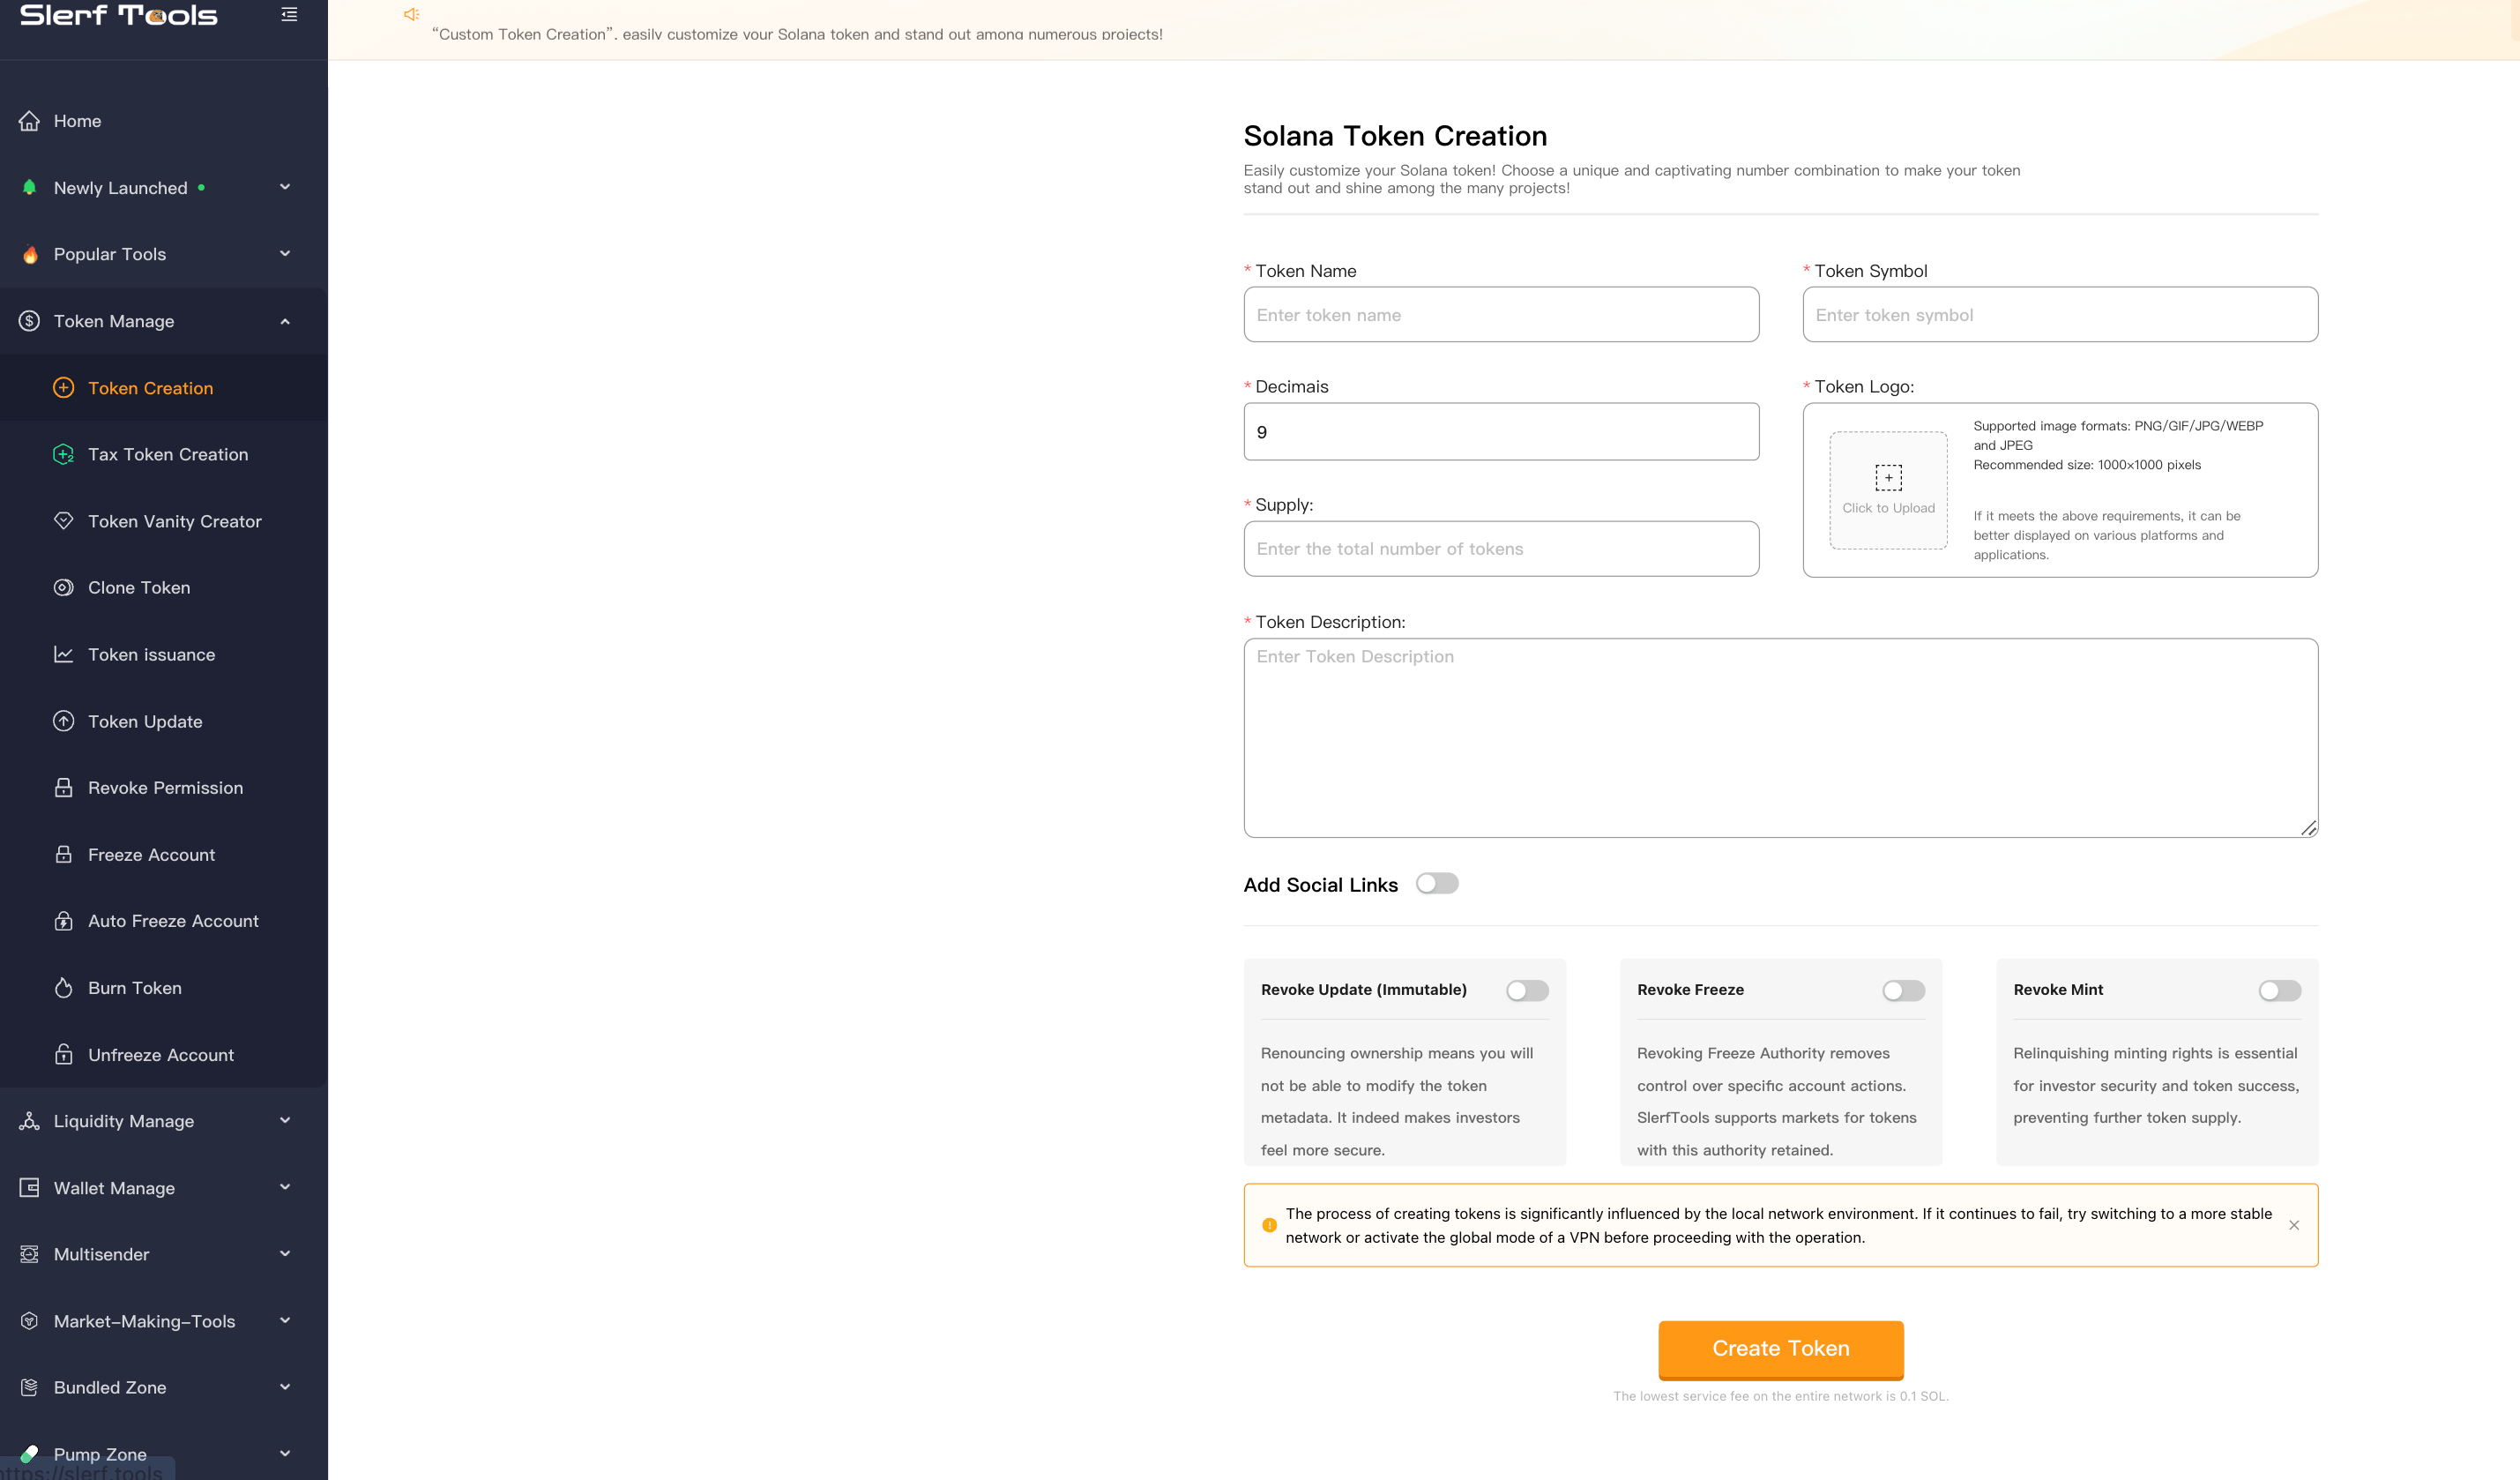
Task: Click the Liquidity Manage nodes icon
Action: [29, 1121]
